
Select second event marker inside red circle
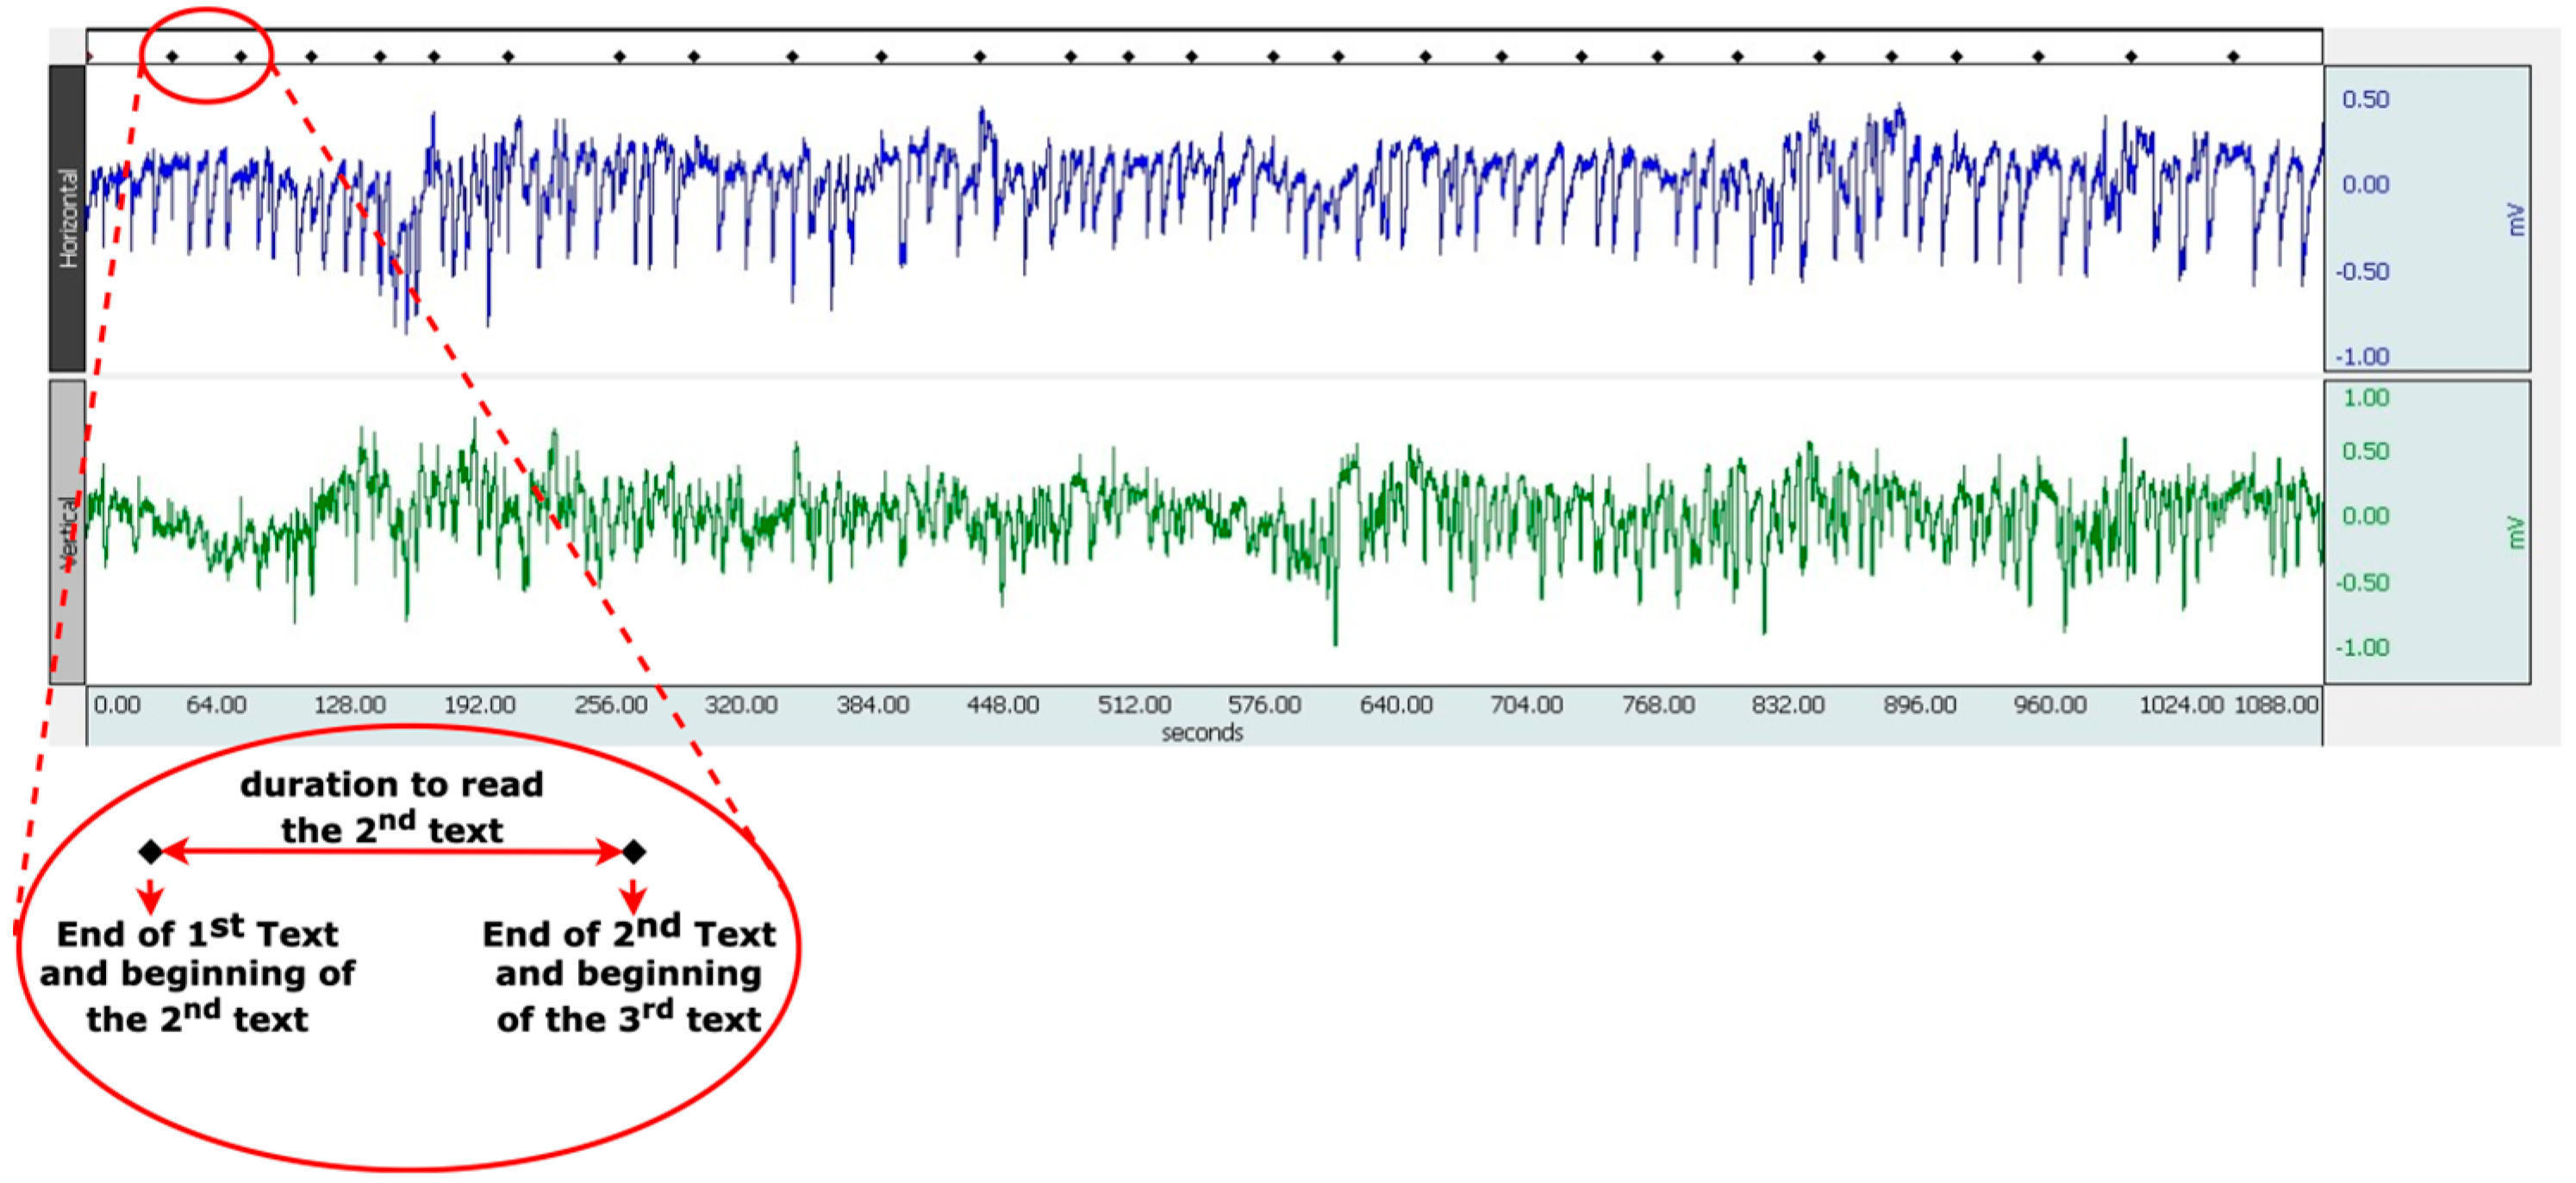[241, 57]
